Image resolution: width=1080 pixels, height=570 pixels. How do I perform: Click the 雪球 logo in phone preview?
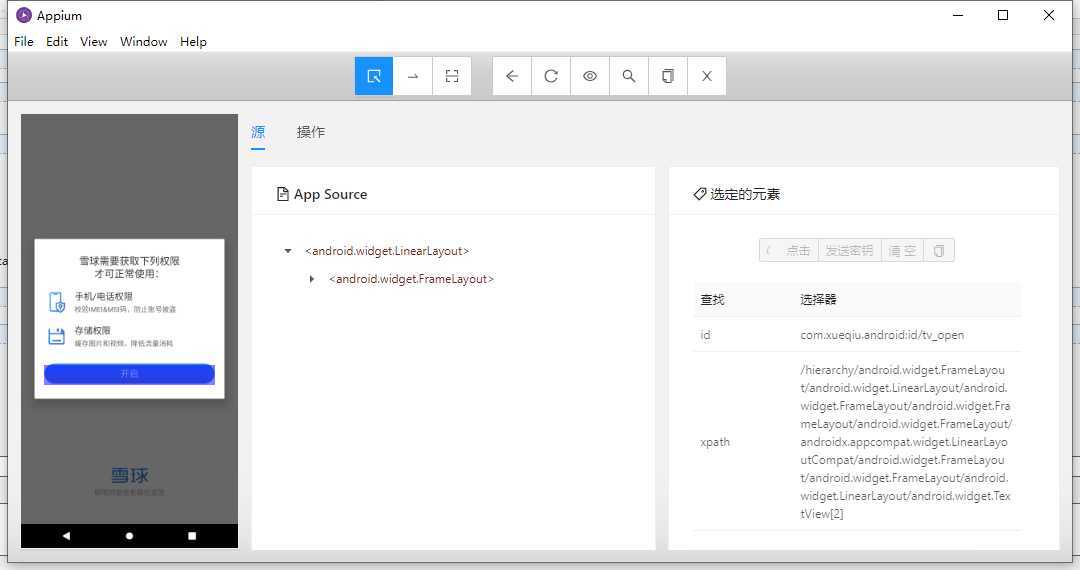pos(129,475)
